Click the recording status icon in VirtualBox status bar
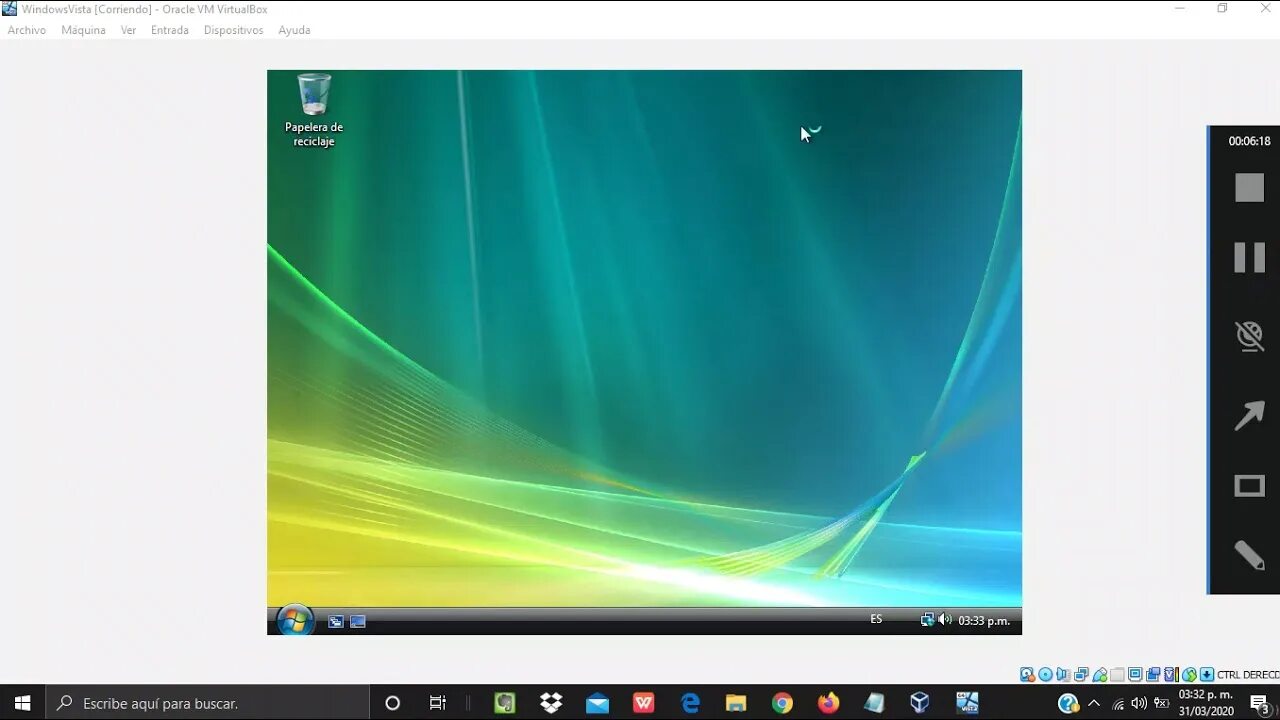 pos(1153,674)
